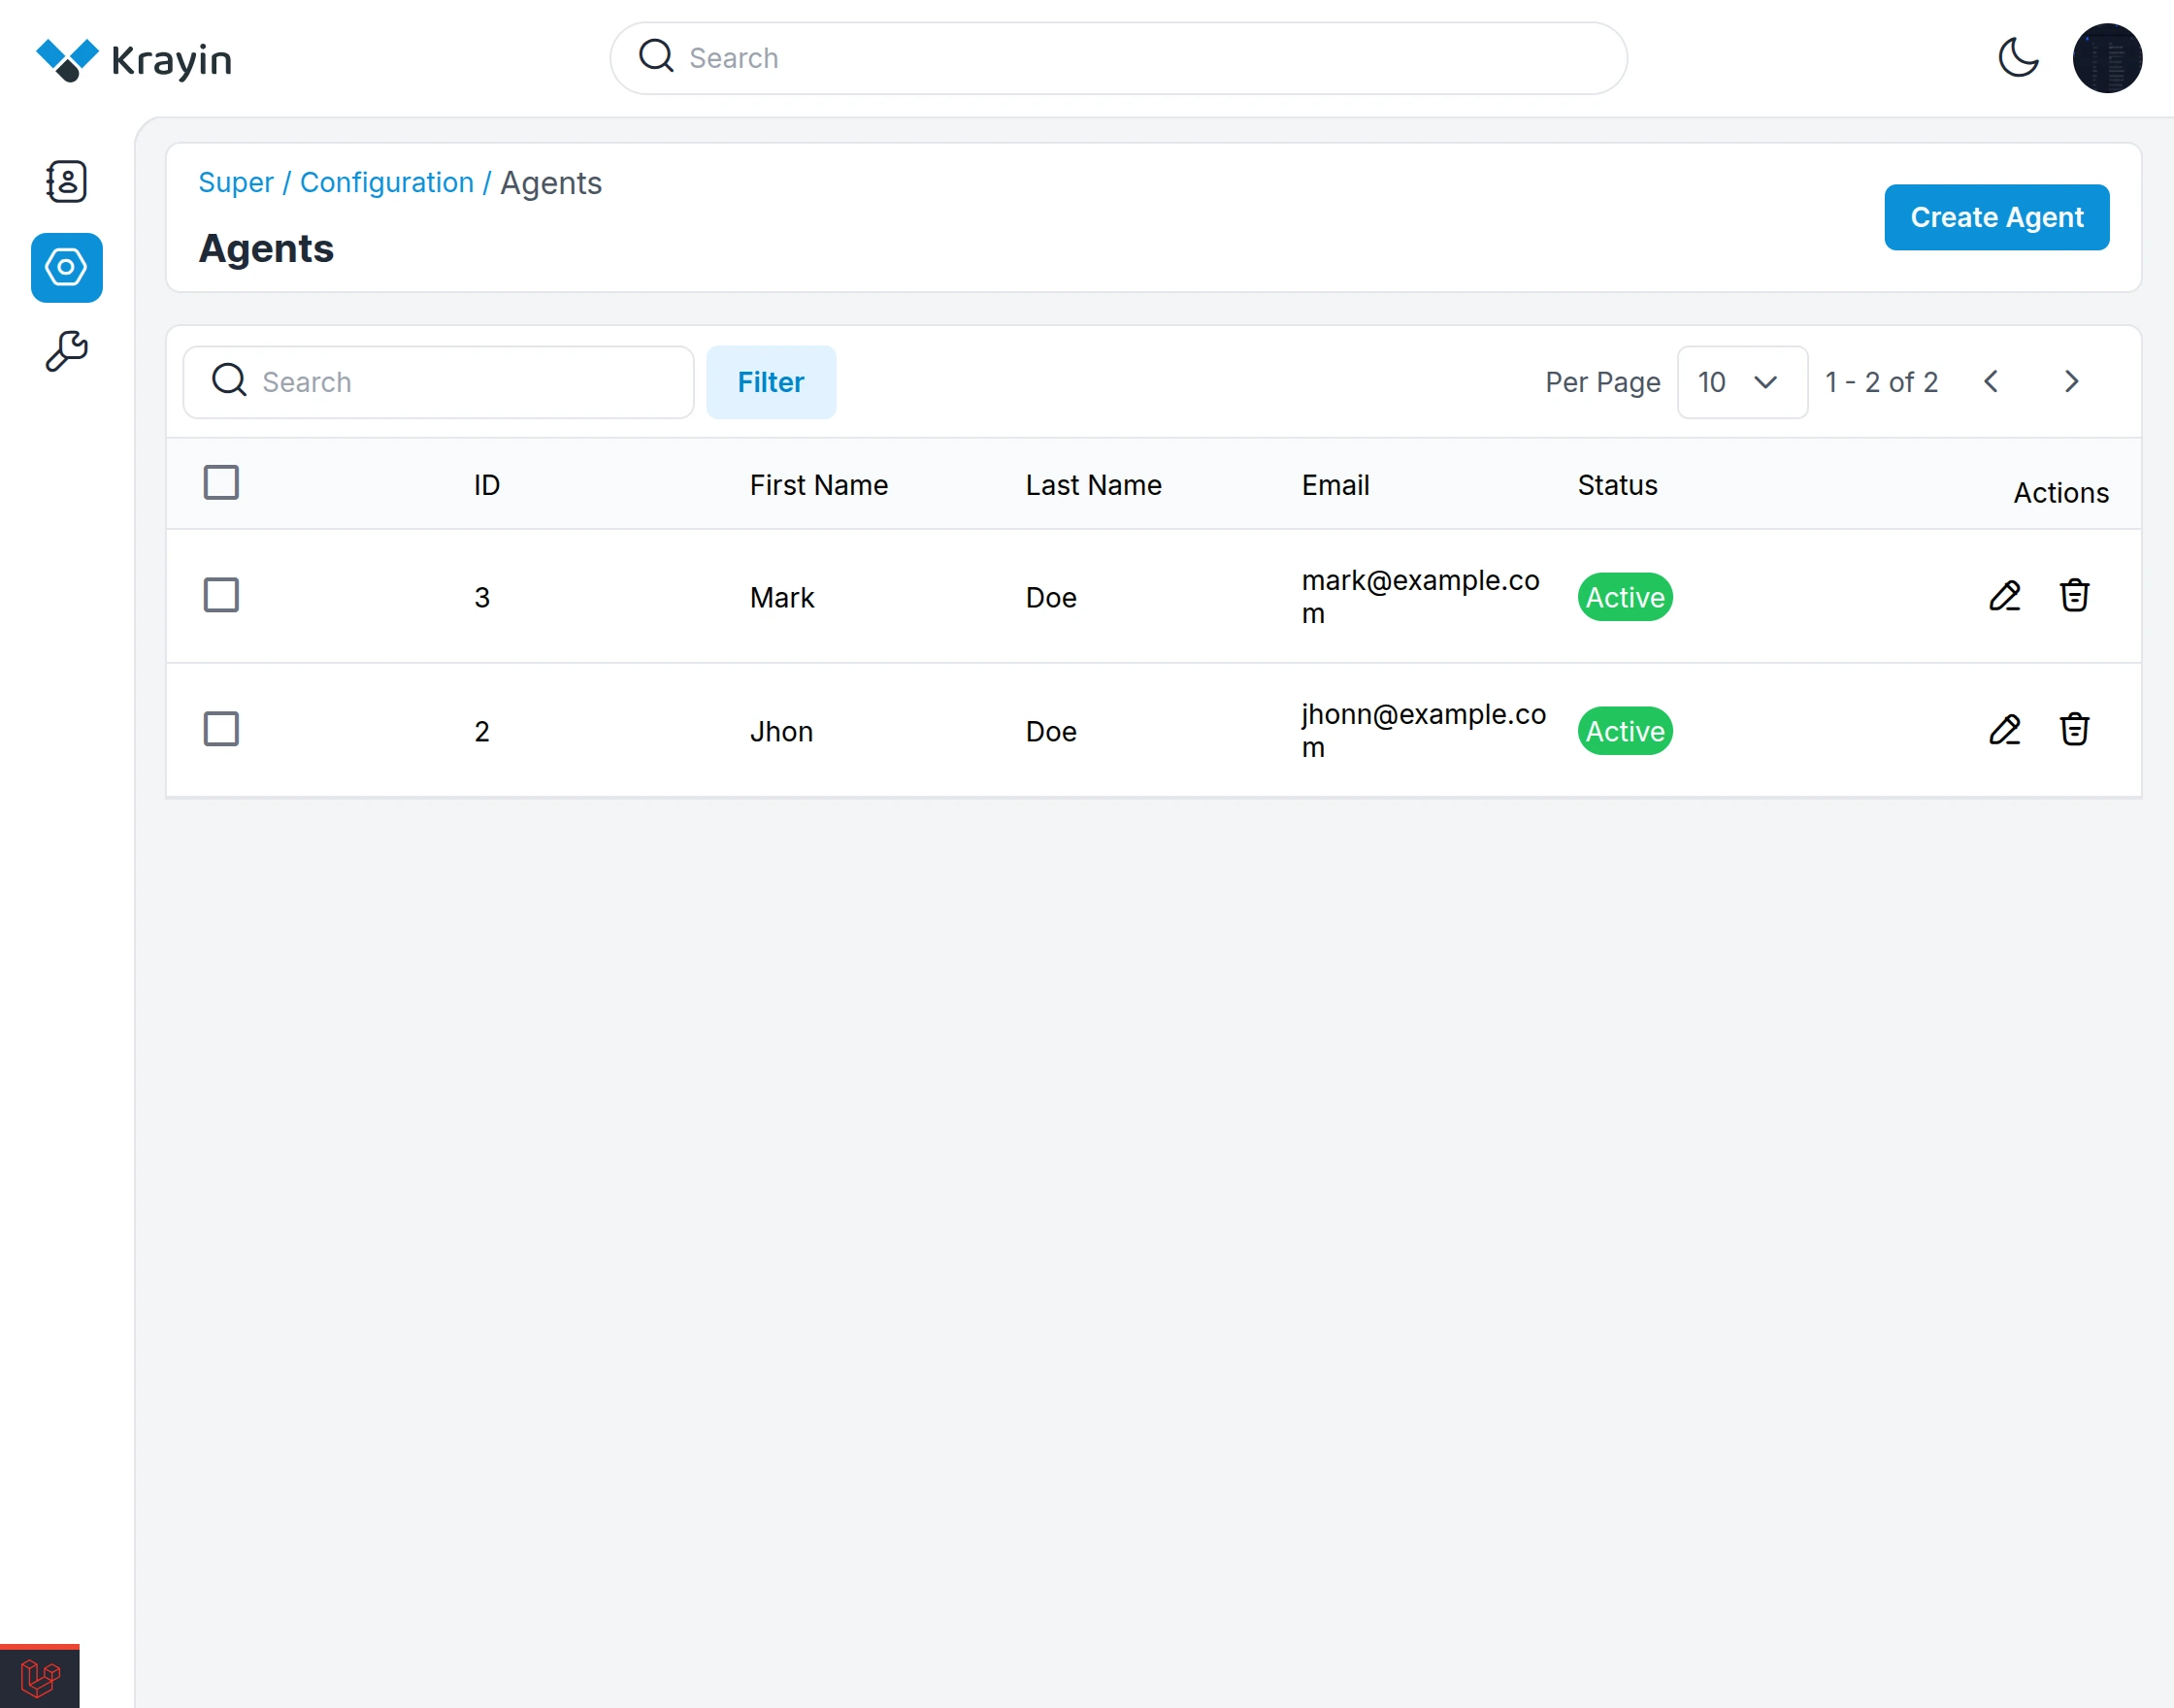Switch to dark mode via moon icon
Image resolution: width=2174 pixels, height=1708 pixels.
pyautogui.click(x=2018, y=58)
